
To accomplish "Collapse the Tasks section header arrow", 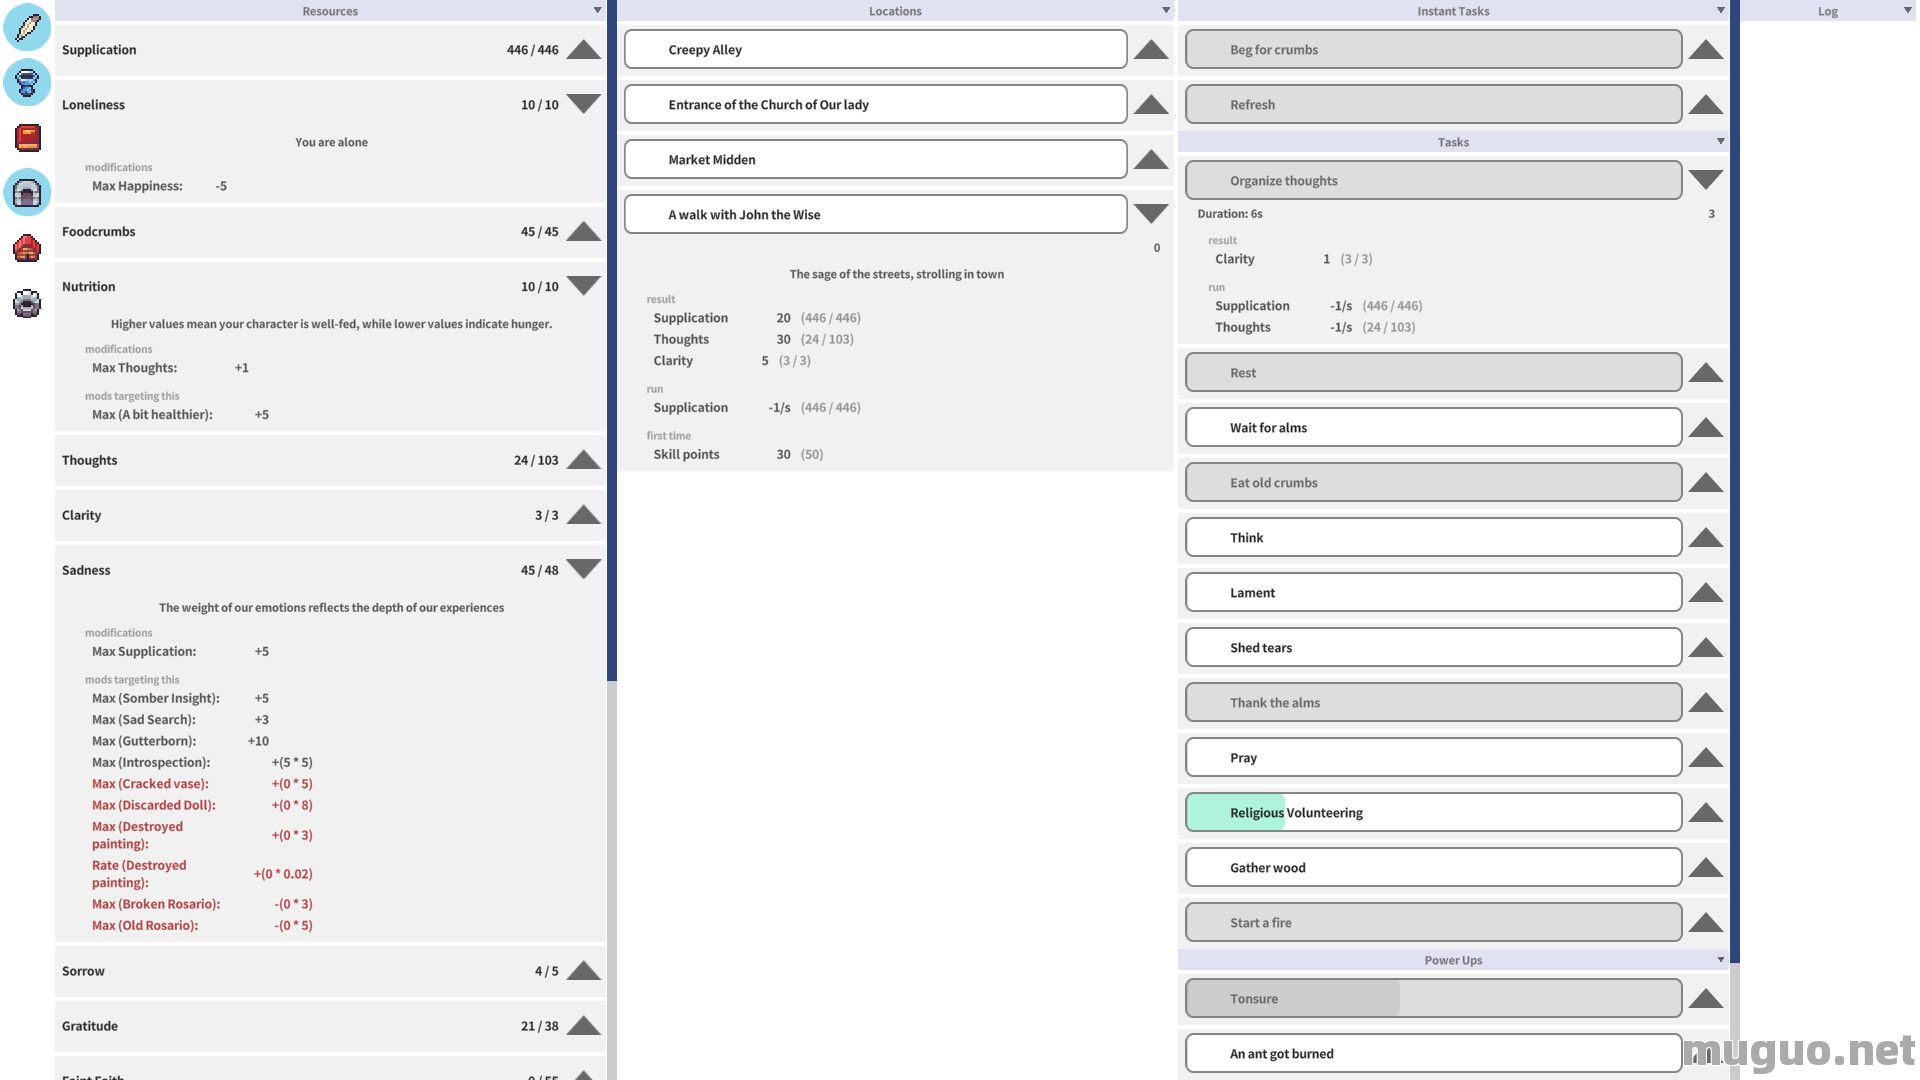I will click(x=1721, y=141).
